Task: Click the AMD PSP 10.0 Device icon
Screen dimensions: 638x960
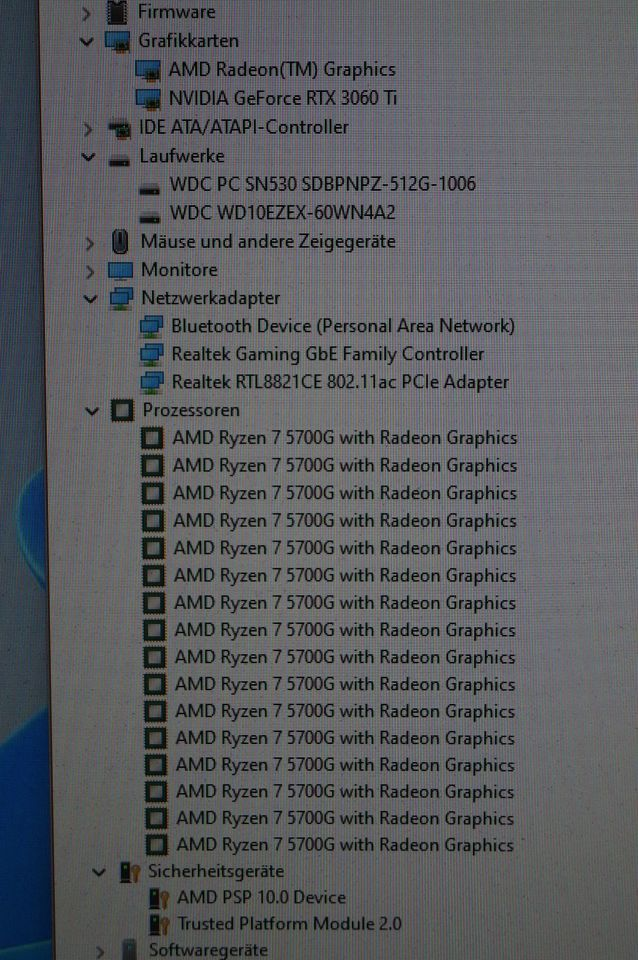Action: (x=159, y=899)
